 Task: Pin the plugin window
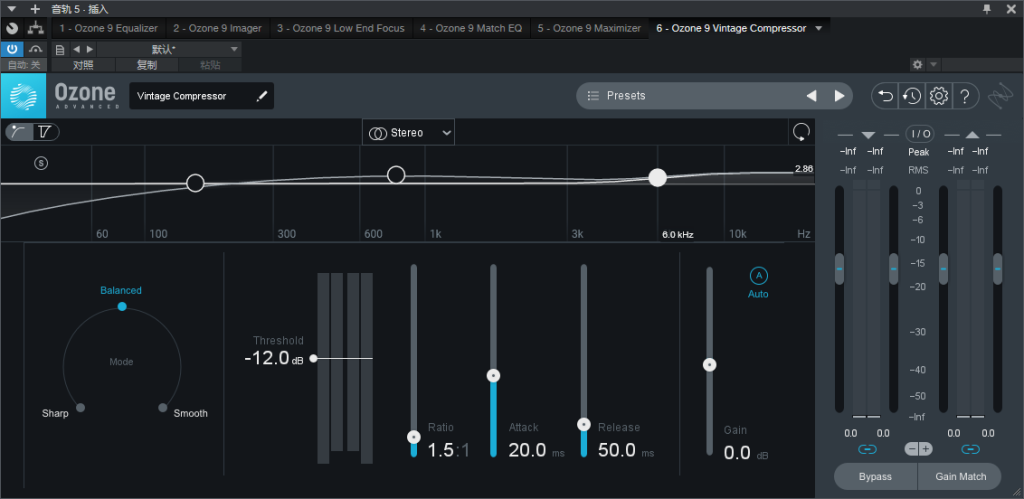click(986, 8)
